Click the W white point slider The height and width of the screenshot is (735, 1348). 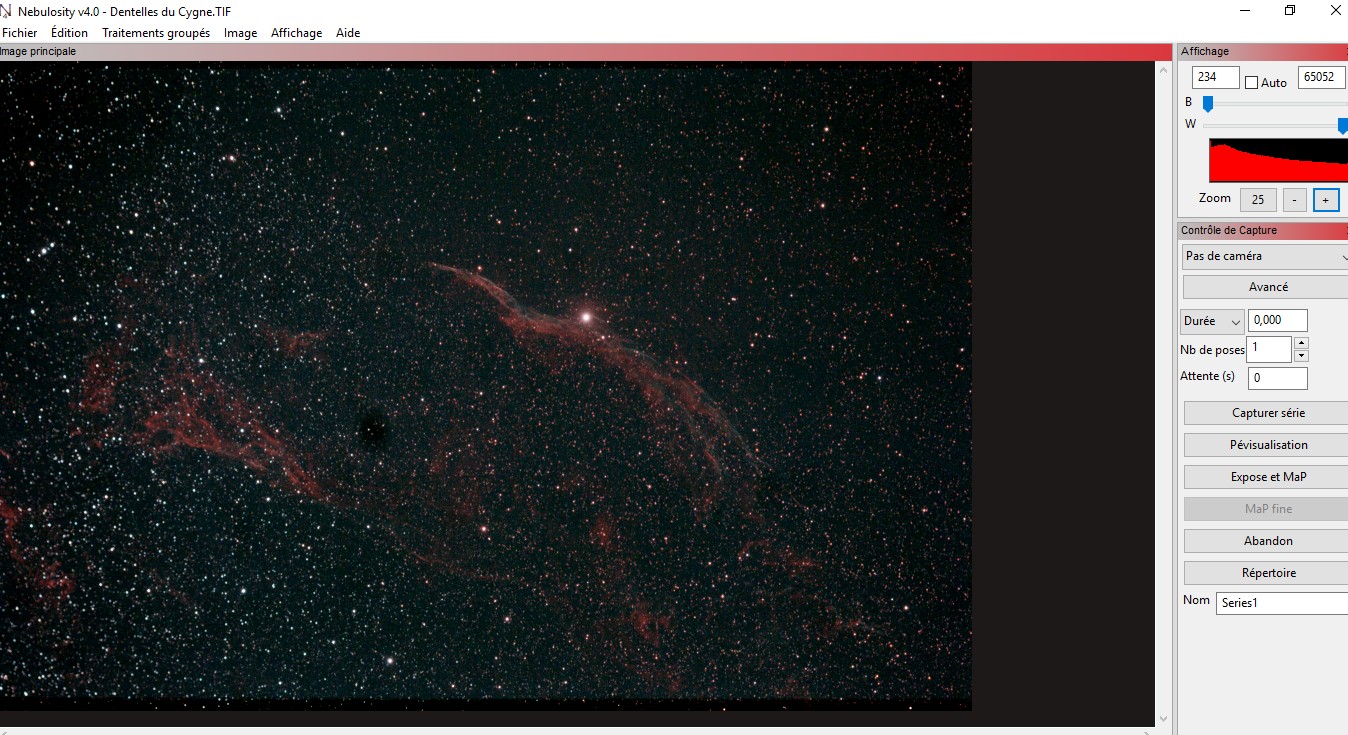(1343, 125)
